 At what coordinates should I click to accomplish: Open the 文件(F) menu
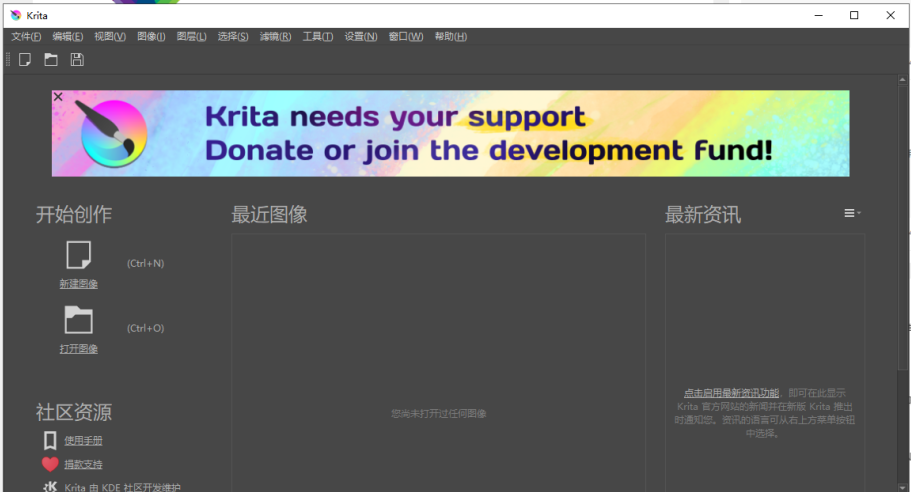click(26, 37)
